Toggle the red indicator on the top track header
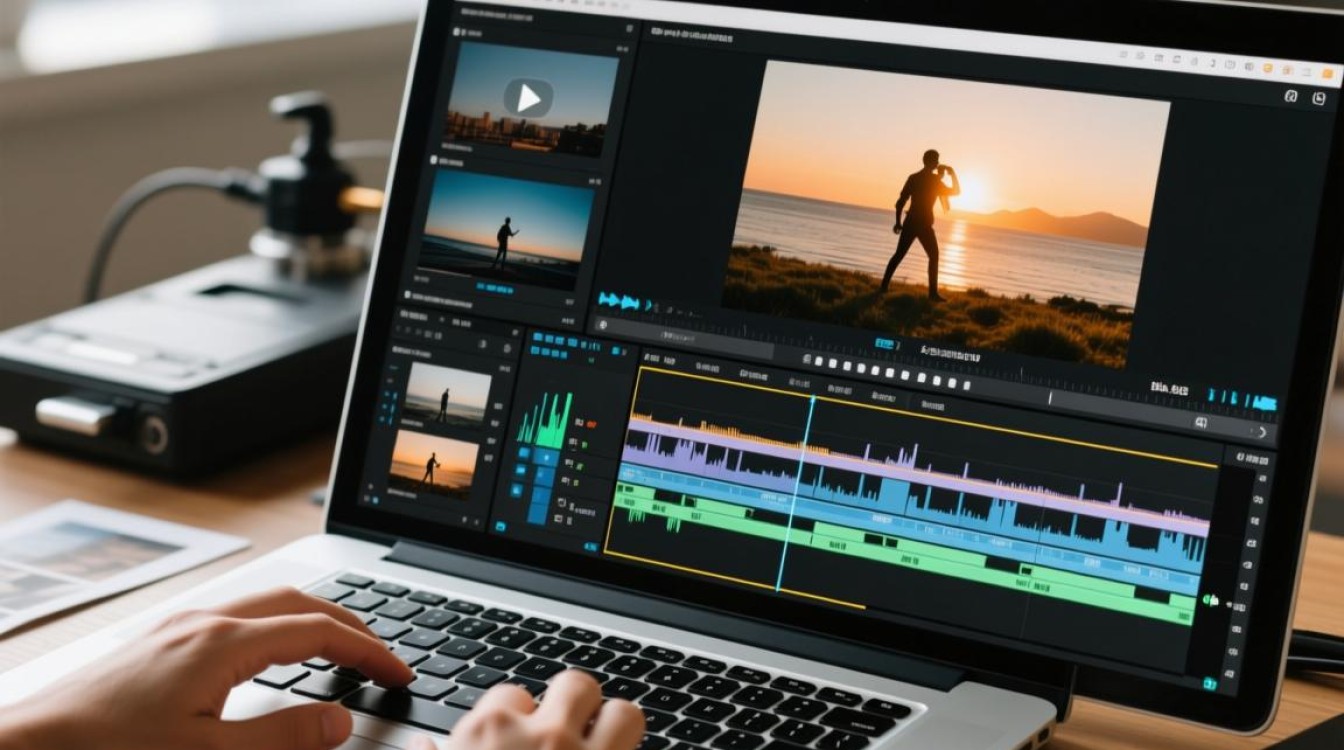 coord(592,424)
